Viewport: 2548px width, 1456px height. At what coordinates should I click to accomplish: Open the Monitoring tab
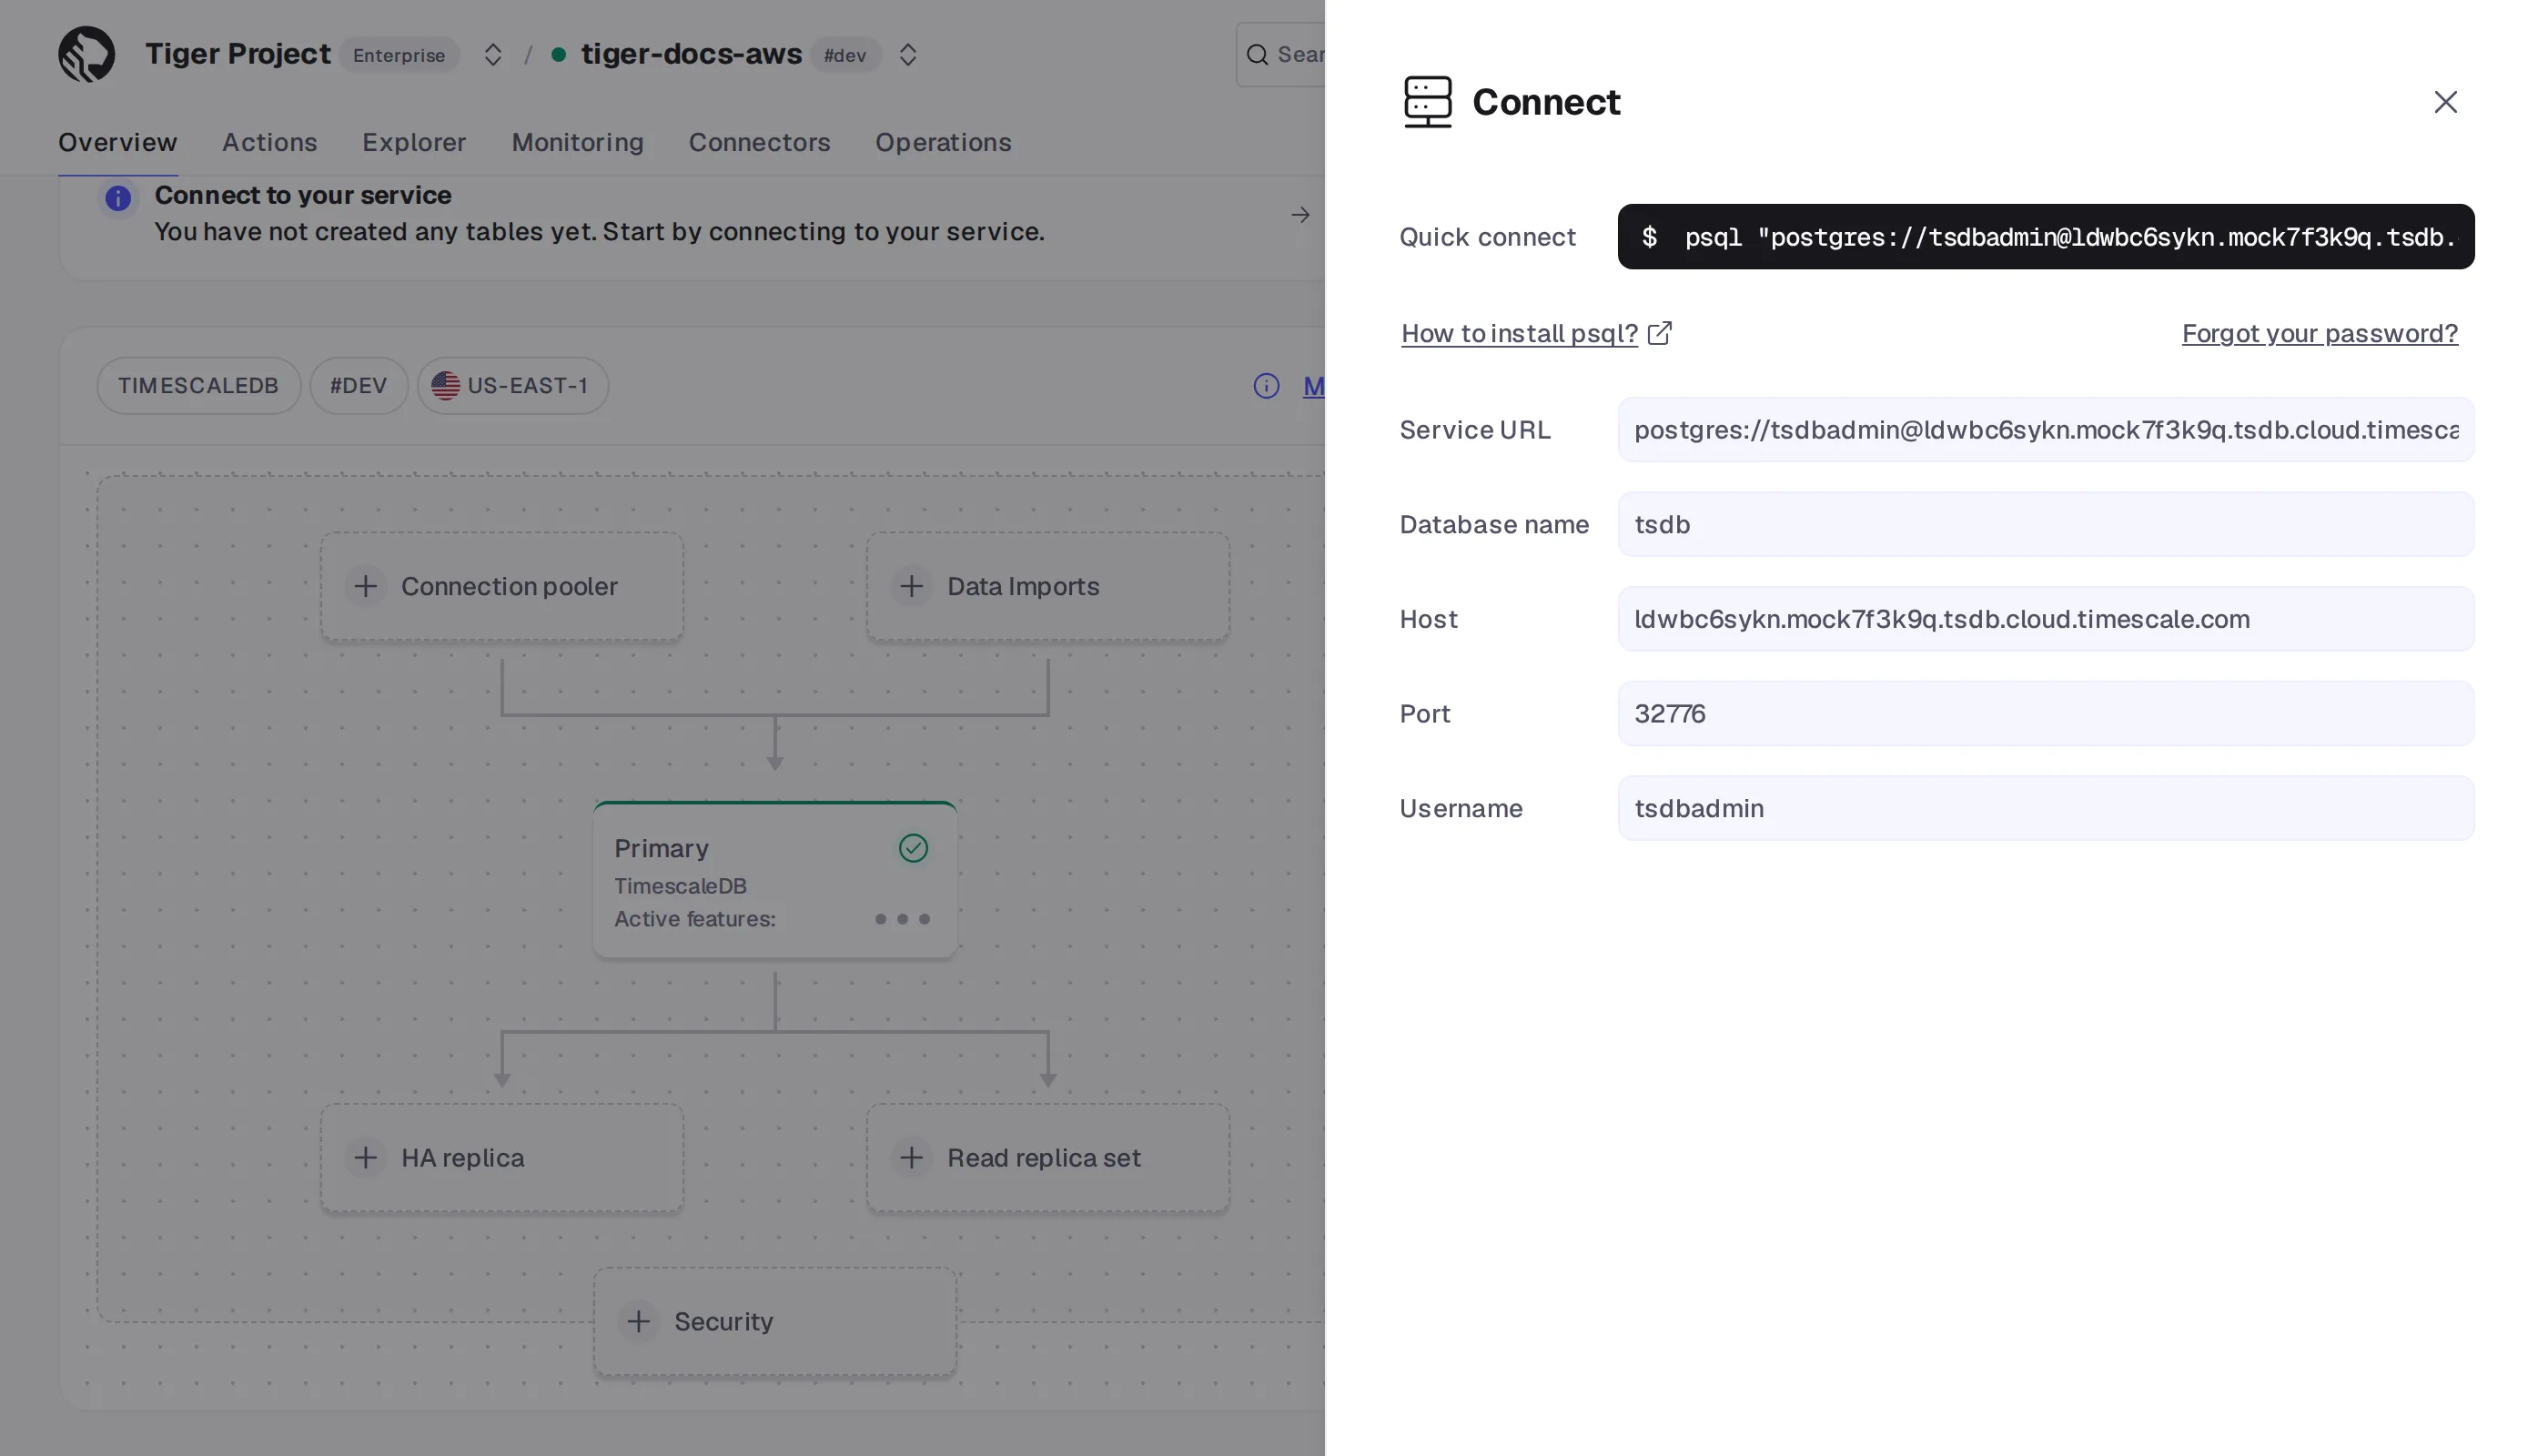point(577,142)
